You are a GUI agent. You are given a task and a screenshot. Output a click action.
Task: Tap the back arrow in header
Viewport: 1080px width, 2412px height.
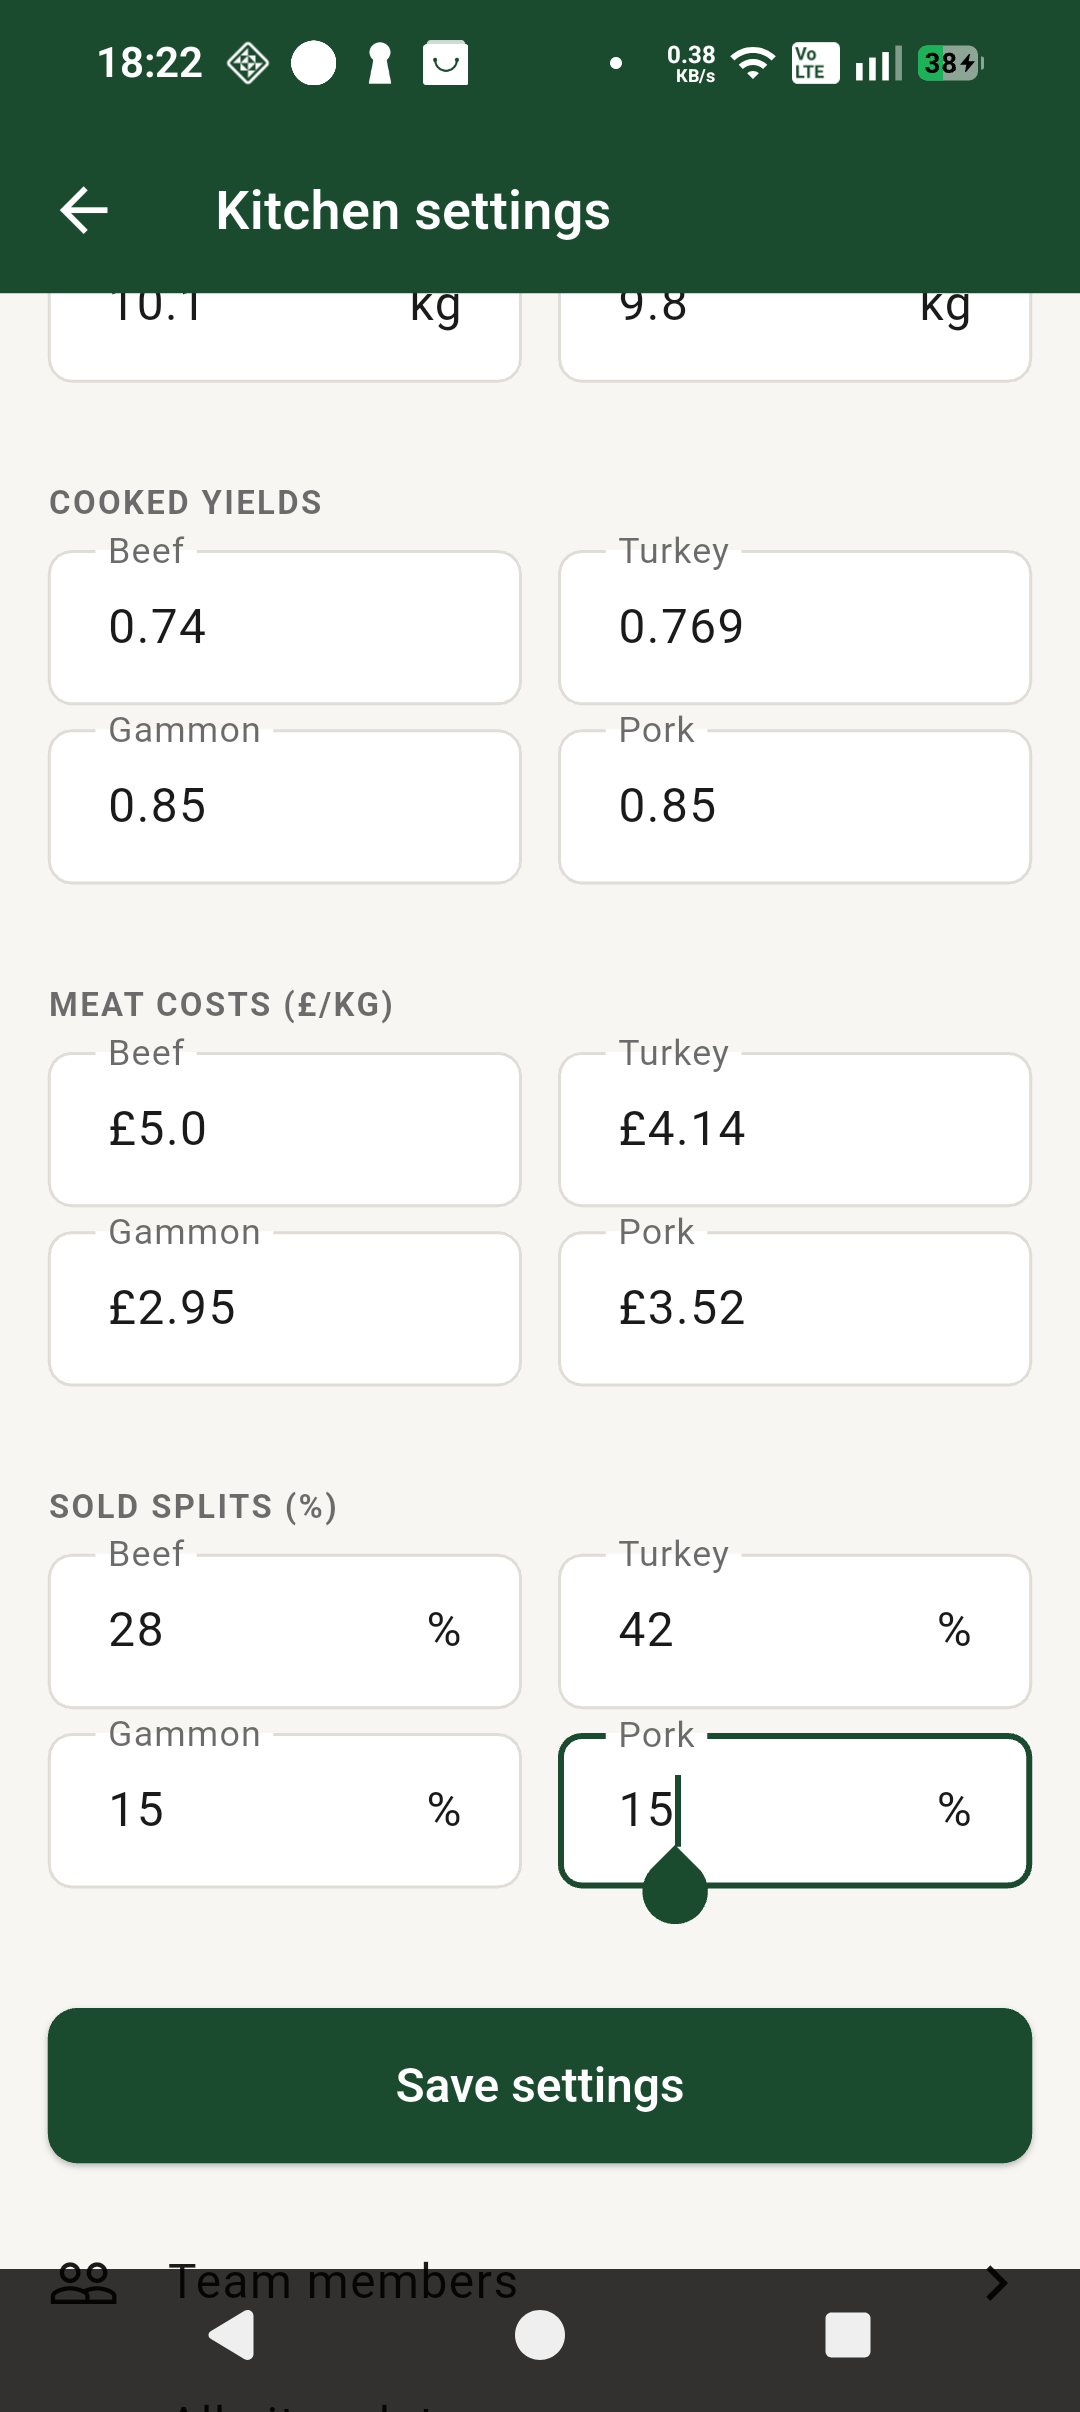tap(84, 211)
